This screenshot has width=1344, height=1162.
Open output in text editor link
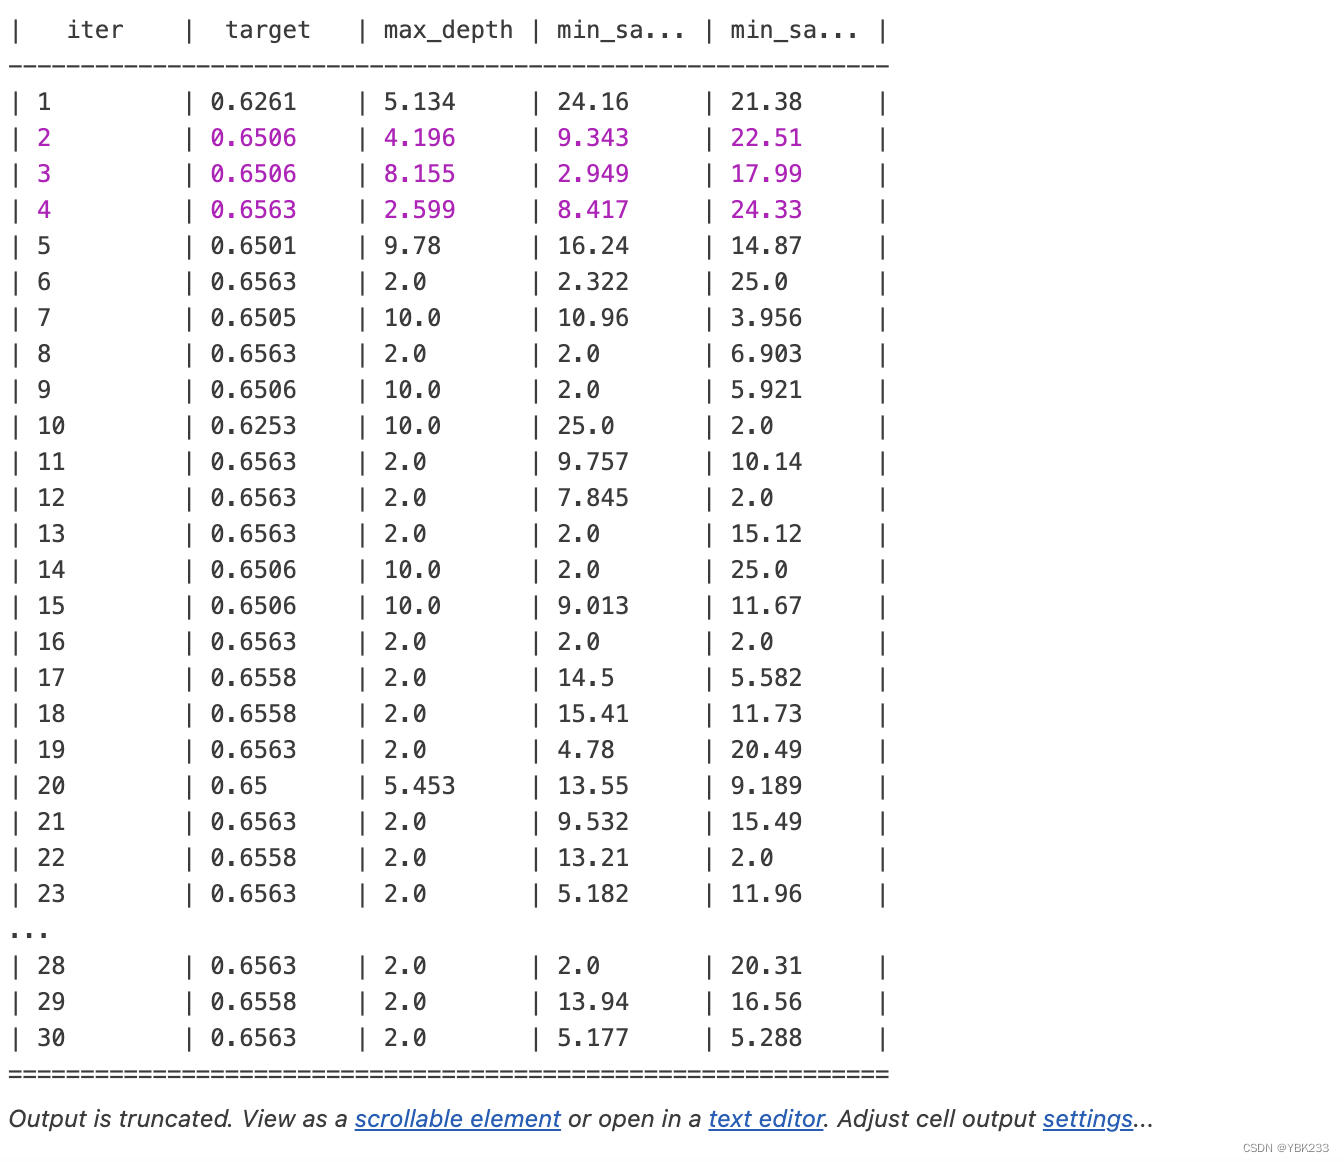(x=766, y=1118)
